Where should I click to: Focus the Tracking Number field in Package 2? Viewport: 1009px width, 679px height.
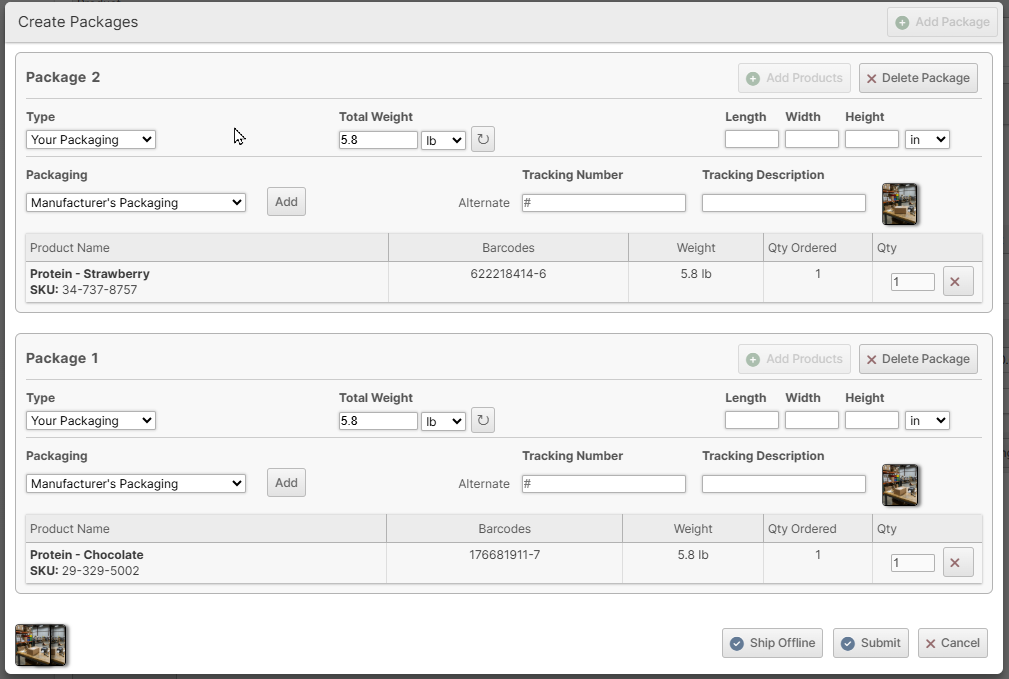click(x=604, y=203)
